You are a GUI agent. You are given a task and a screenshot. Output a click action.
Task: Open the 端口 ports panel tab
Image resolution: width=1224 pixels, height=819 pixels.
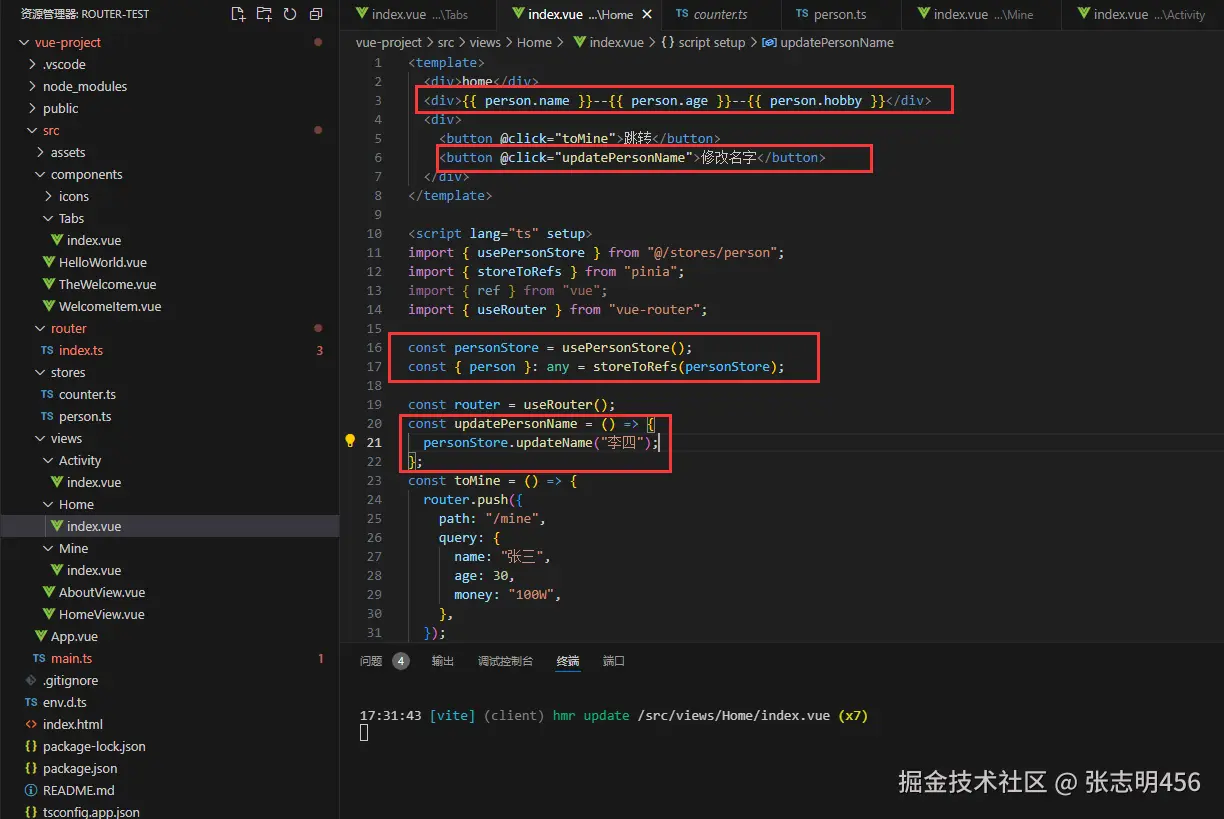614,661
